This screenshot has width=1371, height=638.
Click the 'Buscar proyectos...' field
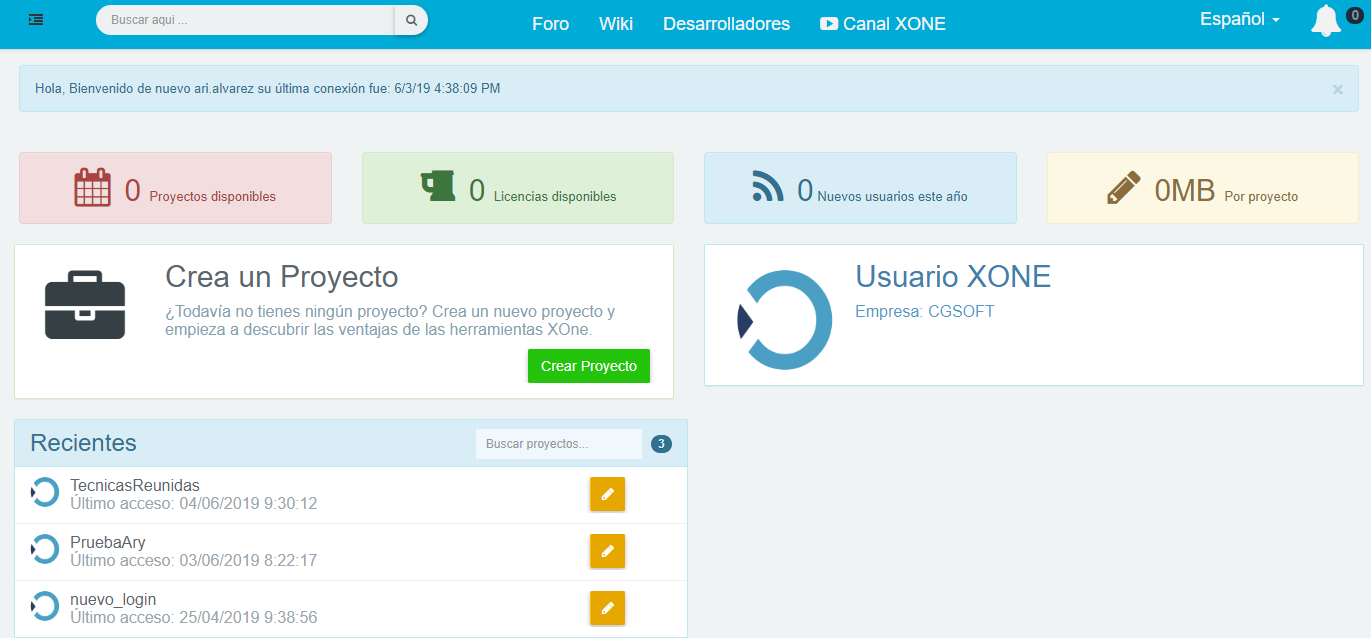click(559, 444)
